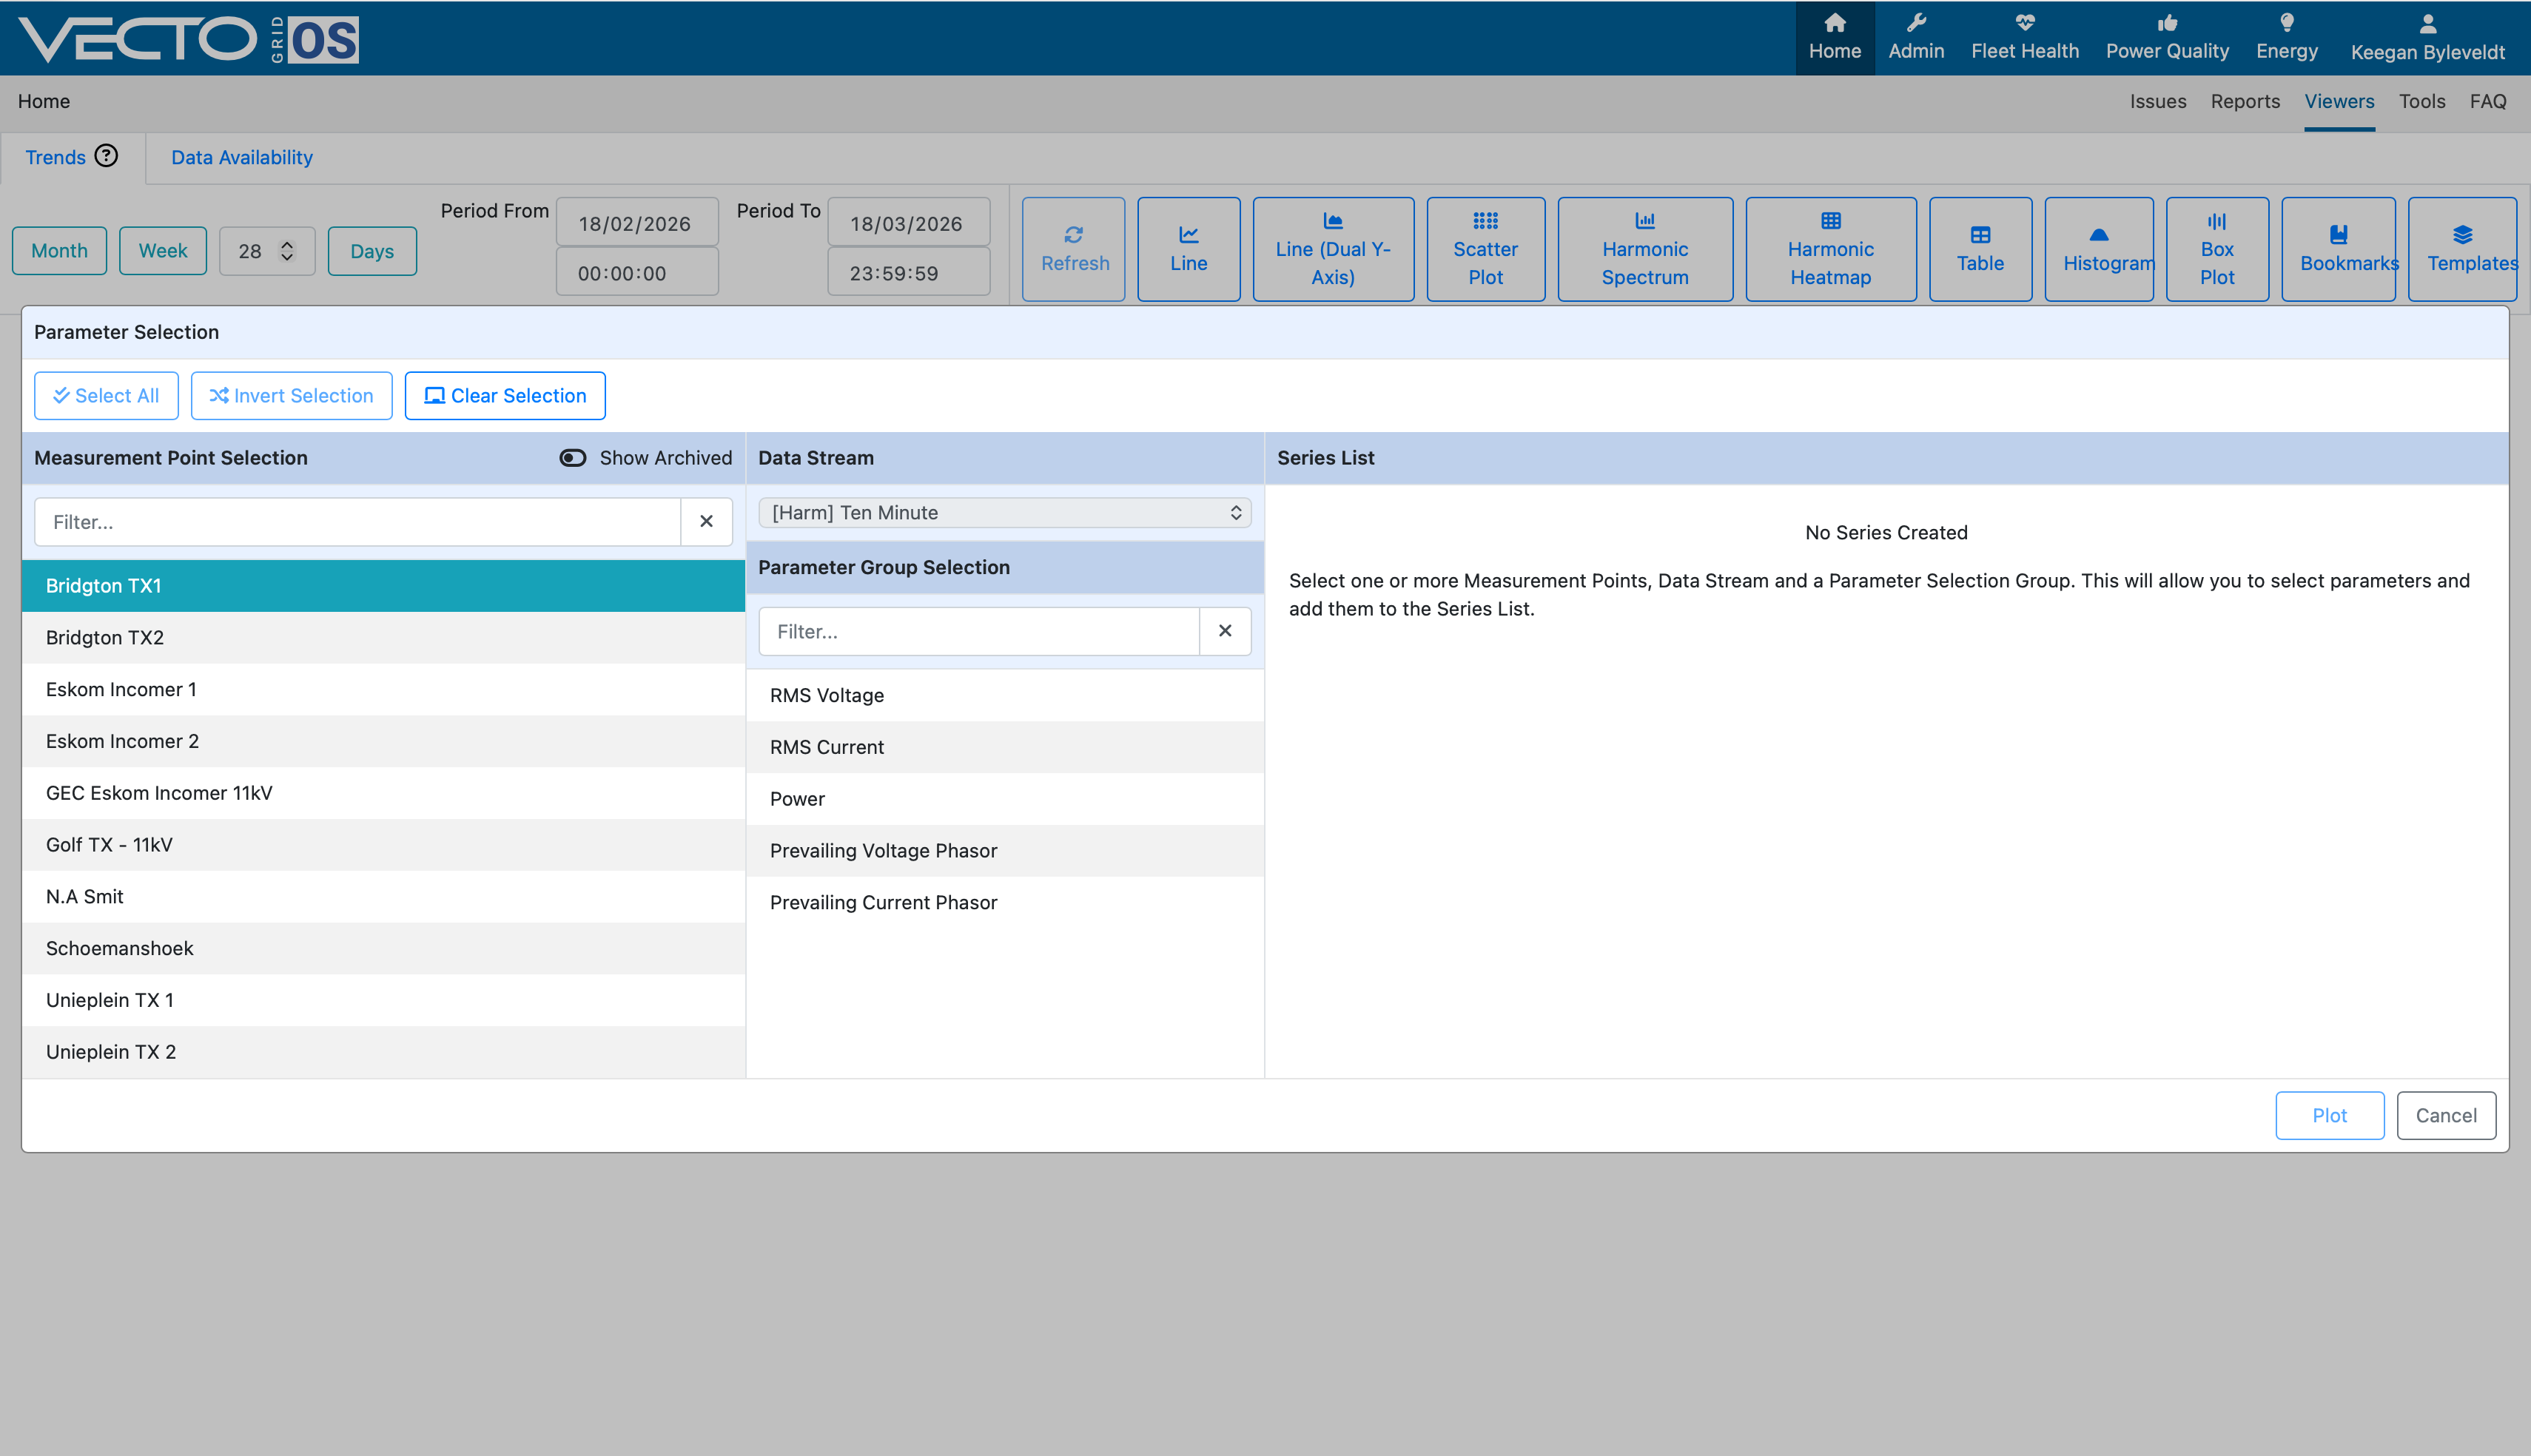Click the Measurement Point filter field
The height and width of the screenshot is (1456, 2531).
[357, 521]
